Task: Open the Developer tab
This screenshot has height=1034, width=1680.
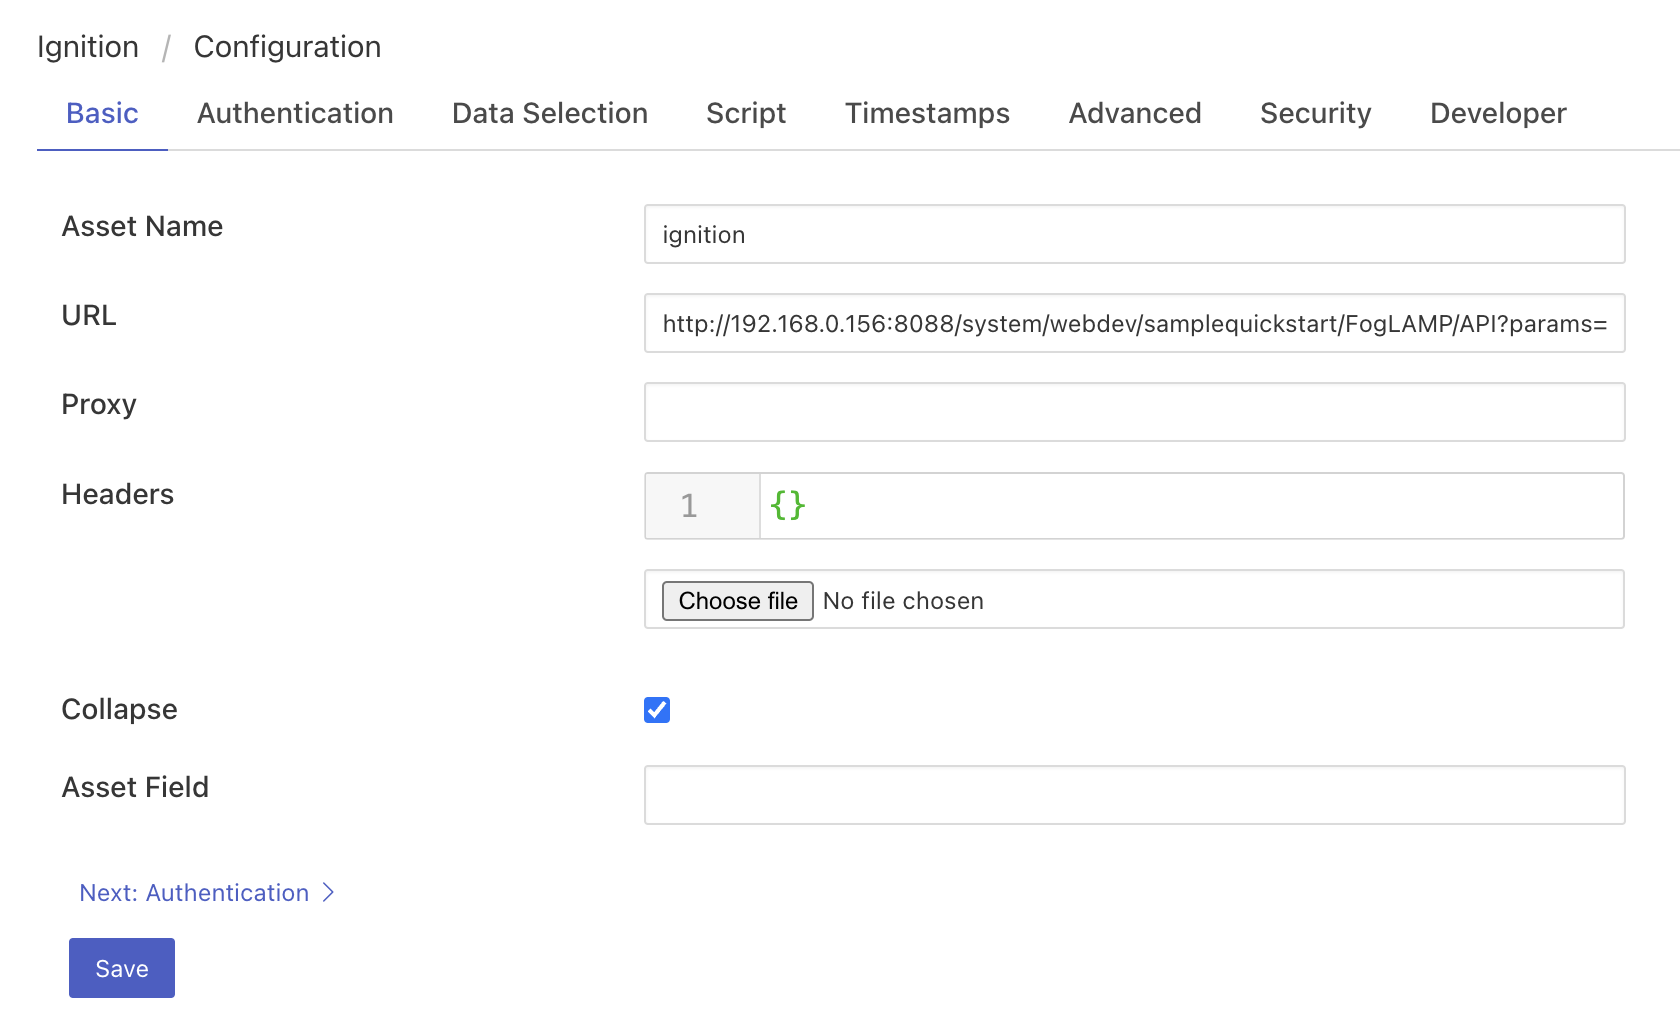Action: 1497,114
